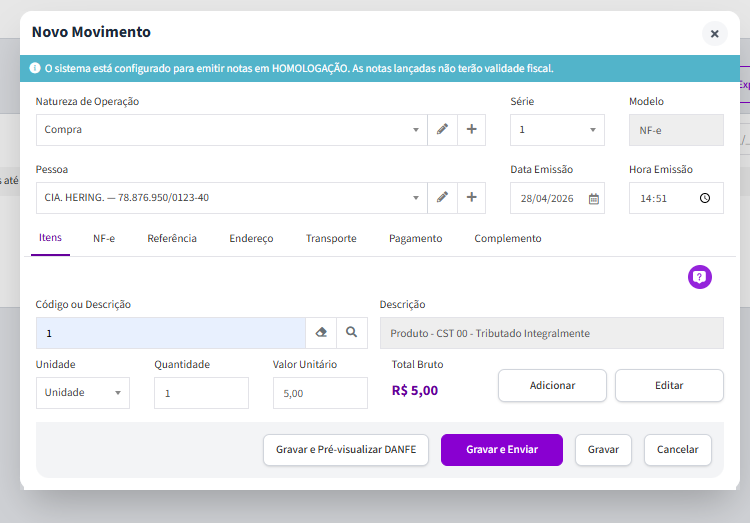This screenshot has width=750, height=523.
Task: Open the calendar icon in Data Emissão
Action: tap(594, 199)
